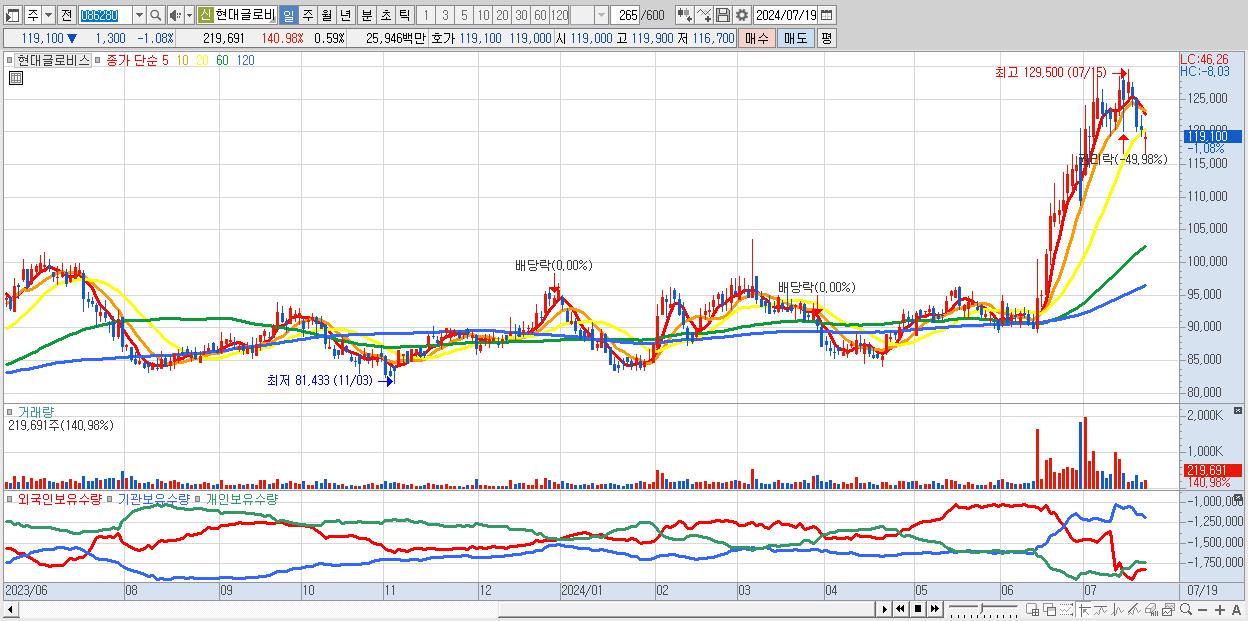Select the 틱 tick chart period

[x=404, y=16]
